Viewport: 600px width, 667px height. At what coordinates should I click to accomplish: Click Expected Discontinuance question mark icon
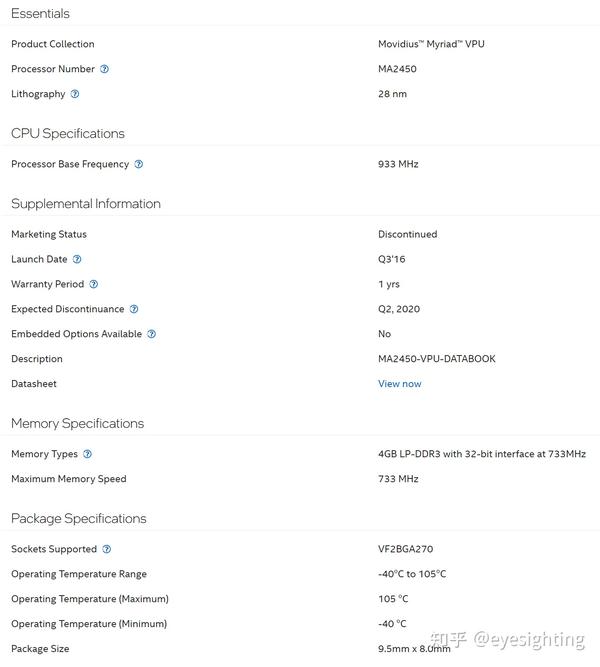click(x=134, y=309)
